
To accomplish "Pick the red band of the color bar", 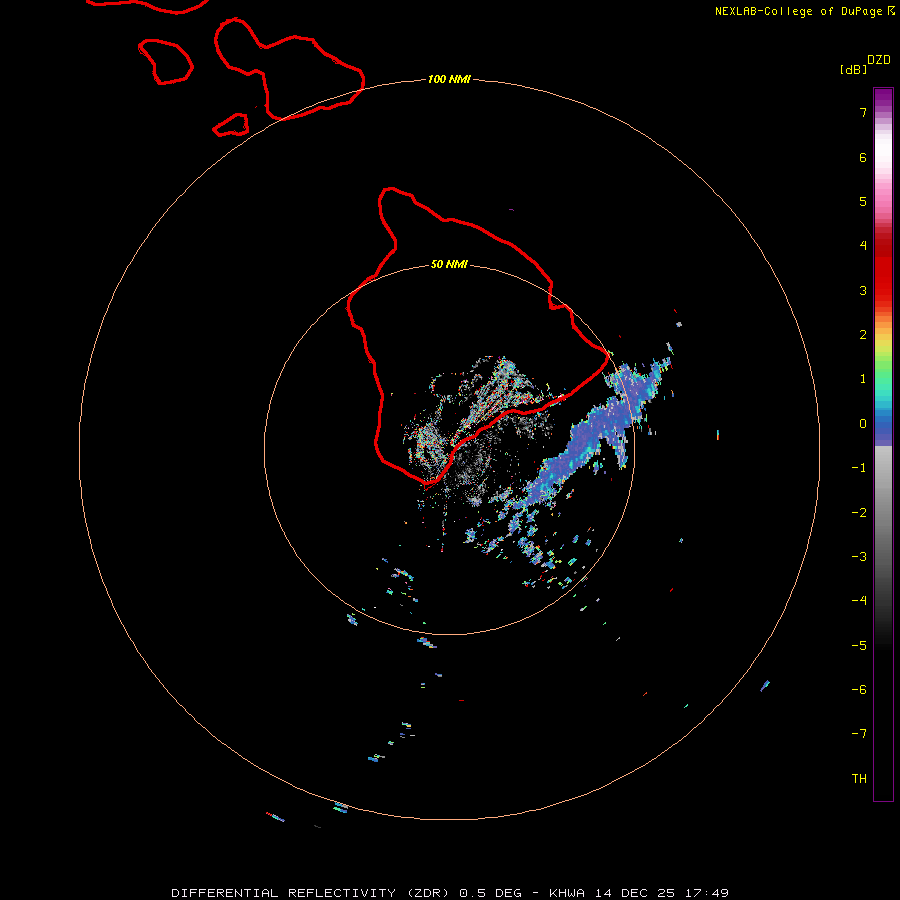I will [x=883, y=267].
